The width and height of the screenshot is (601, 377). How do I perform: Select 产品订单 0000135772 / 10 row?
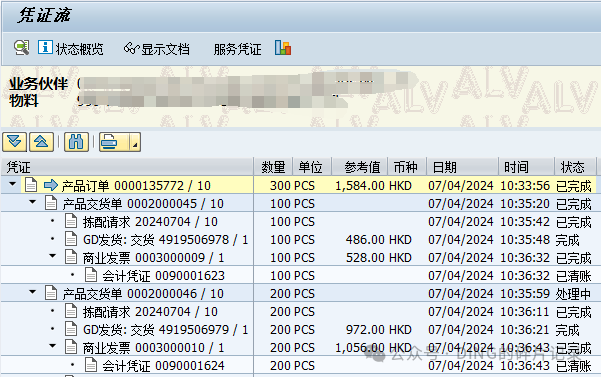click(x=136, y=186)
